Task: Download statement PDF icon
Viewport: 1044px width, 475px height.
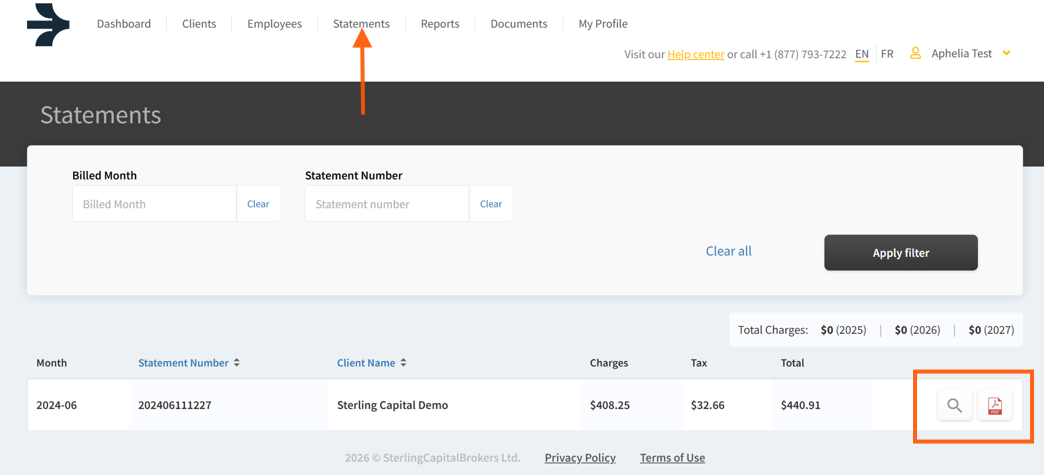Action: pyautogui.click(x=995, y=405)
